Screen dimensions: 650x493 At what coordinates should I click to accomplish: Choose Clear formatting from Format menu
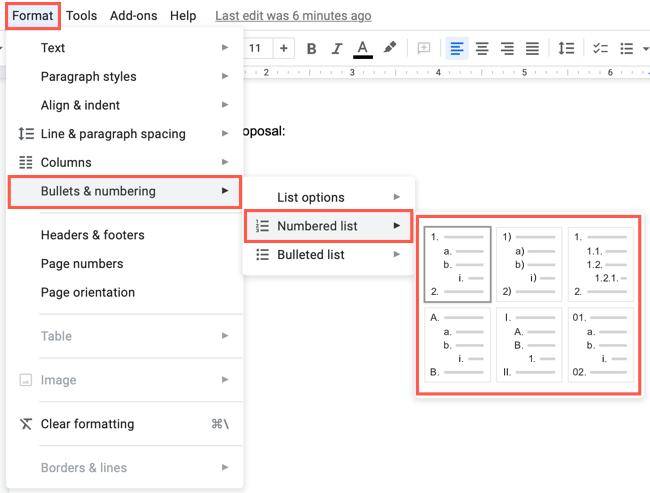click(x=87, y=424)
